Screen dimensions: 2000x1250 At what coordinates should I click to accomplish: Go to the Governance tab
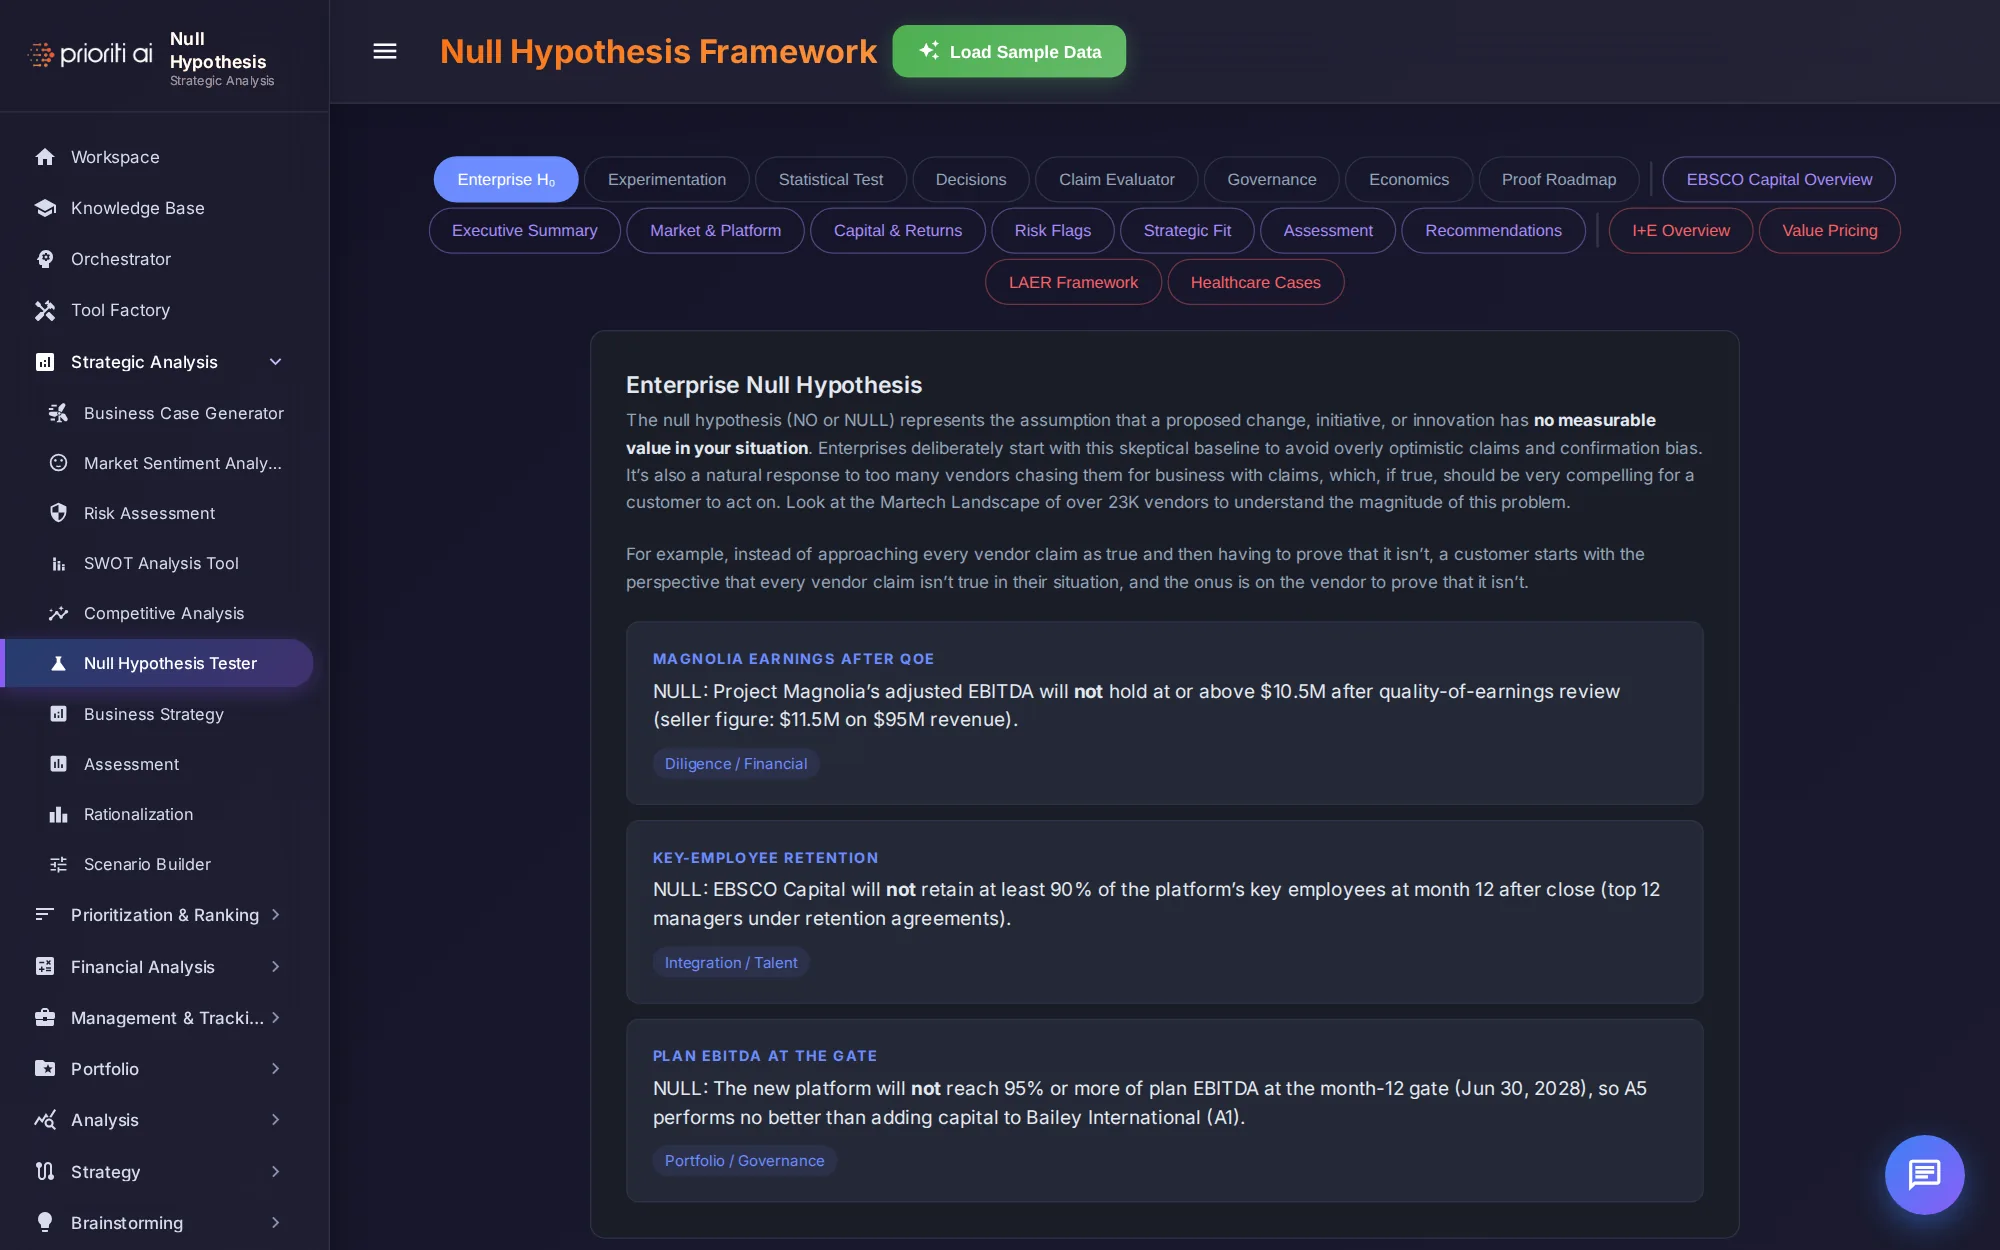[x=1272, y=180]
